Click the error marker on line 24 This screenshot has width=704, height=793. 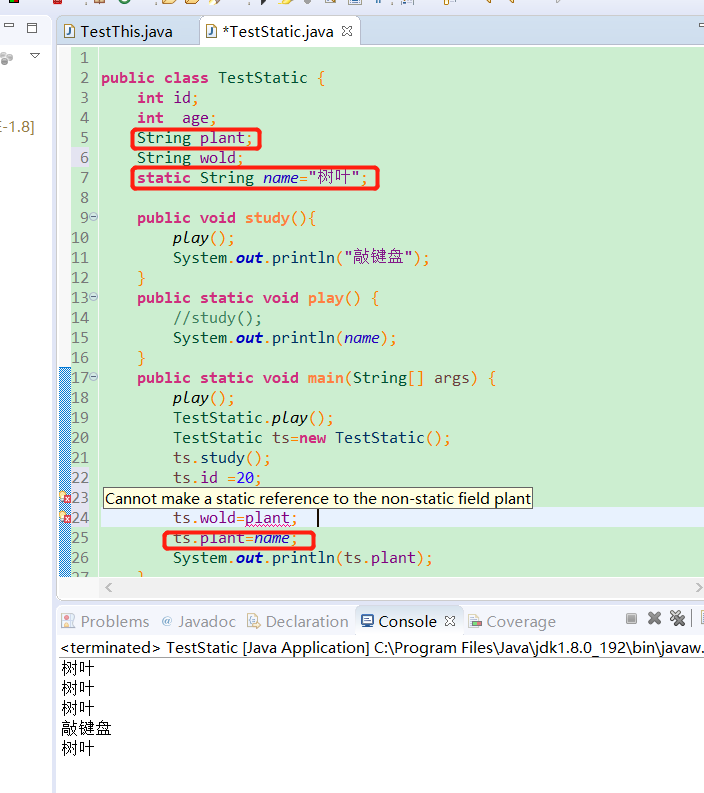coord(65,517)
